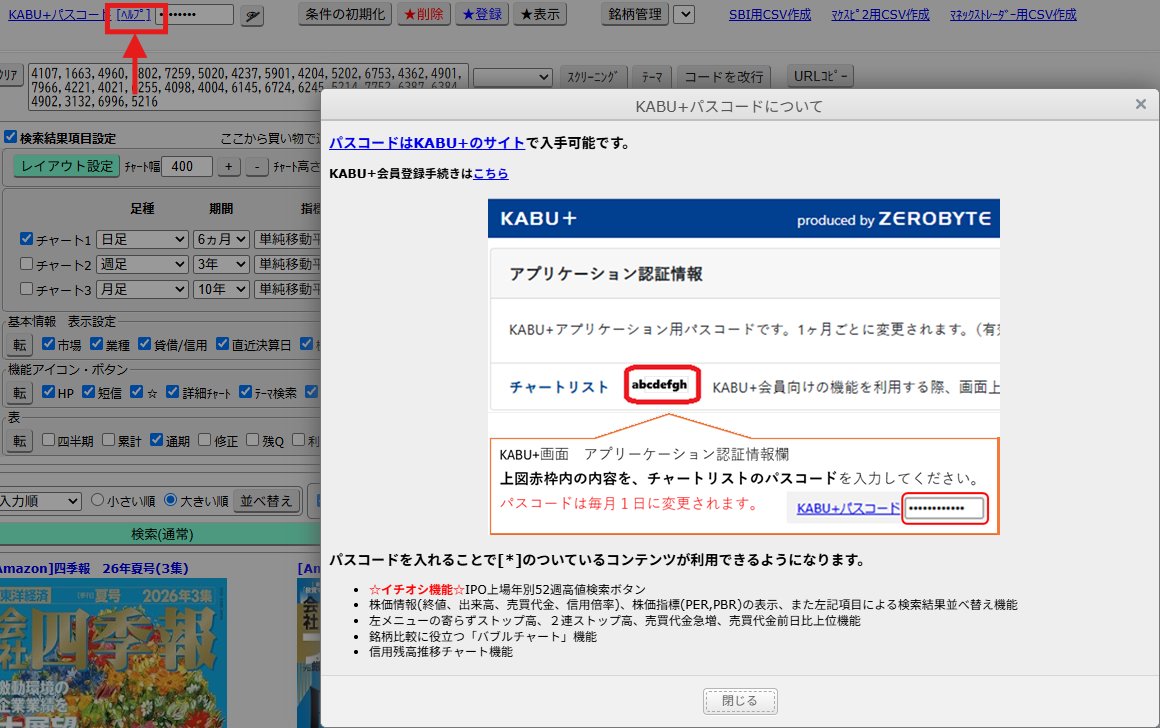
Task: Uncheck the 通期 checkbox
Action: [x=157, y=439]
